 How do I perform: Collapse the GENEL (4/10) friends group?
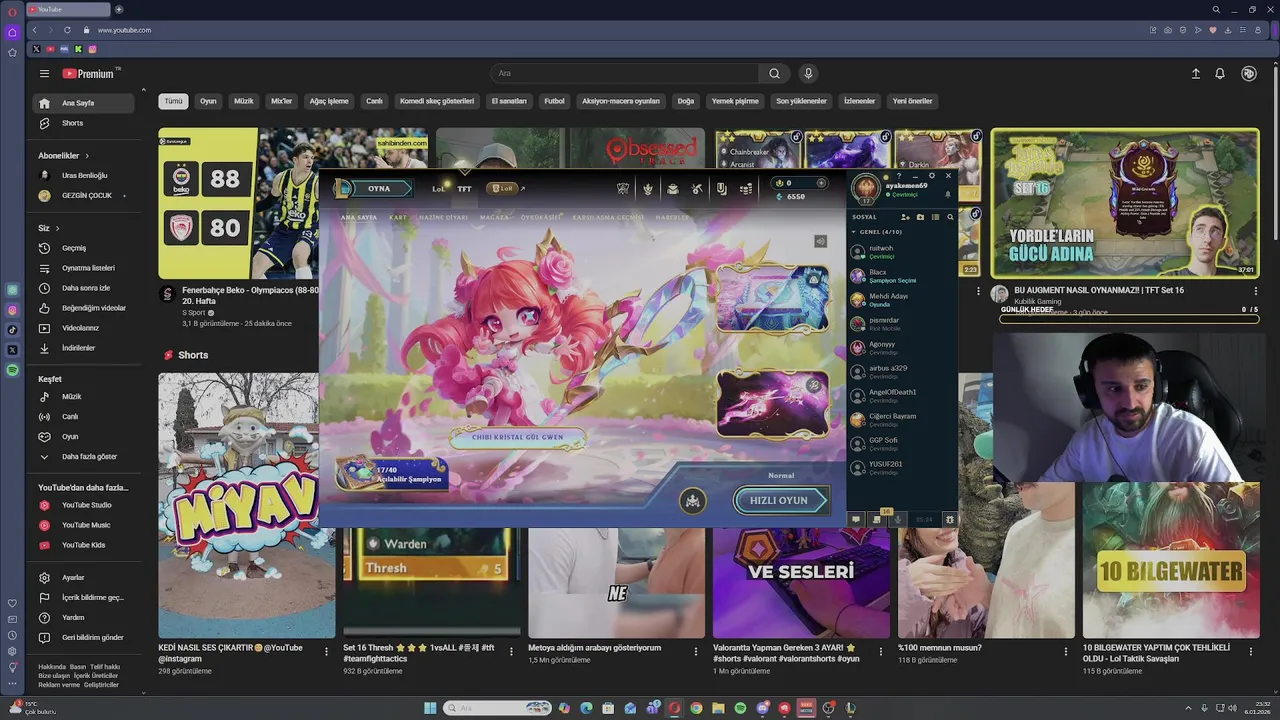coord(854,232)
